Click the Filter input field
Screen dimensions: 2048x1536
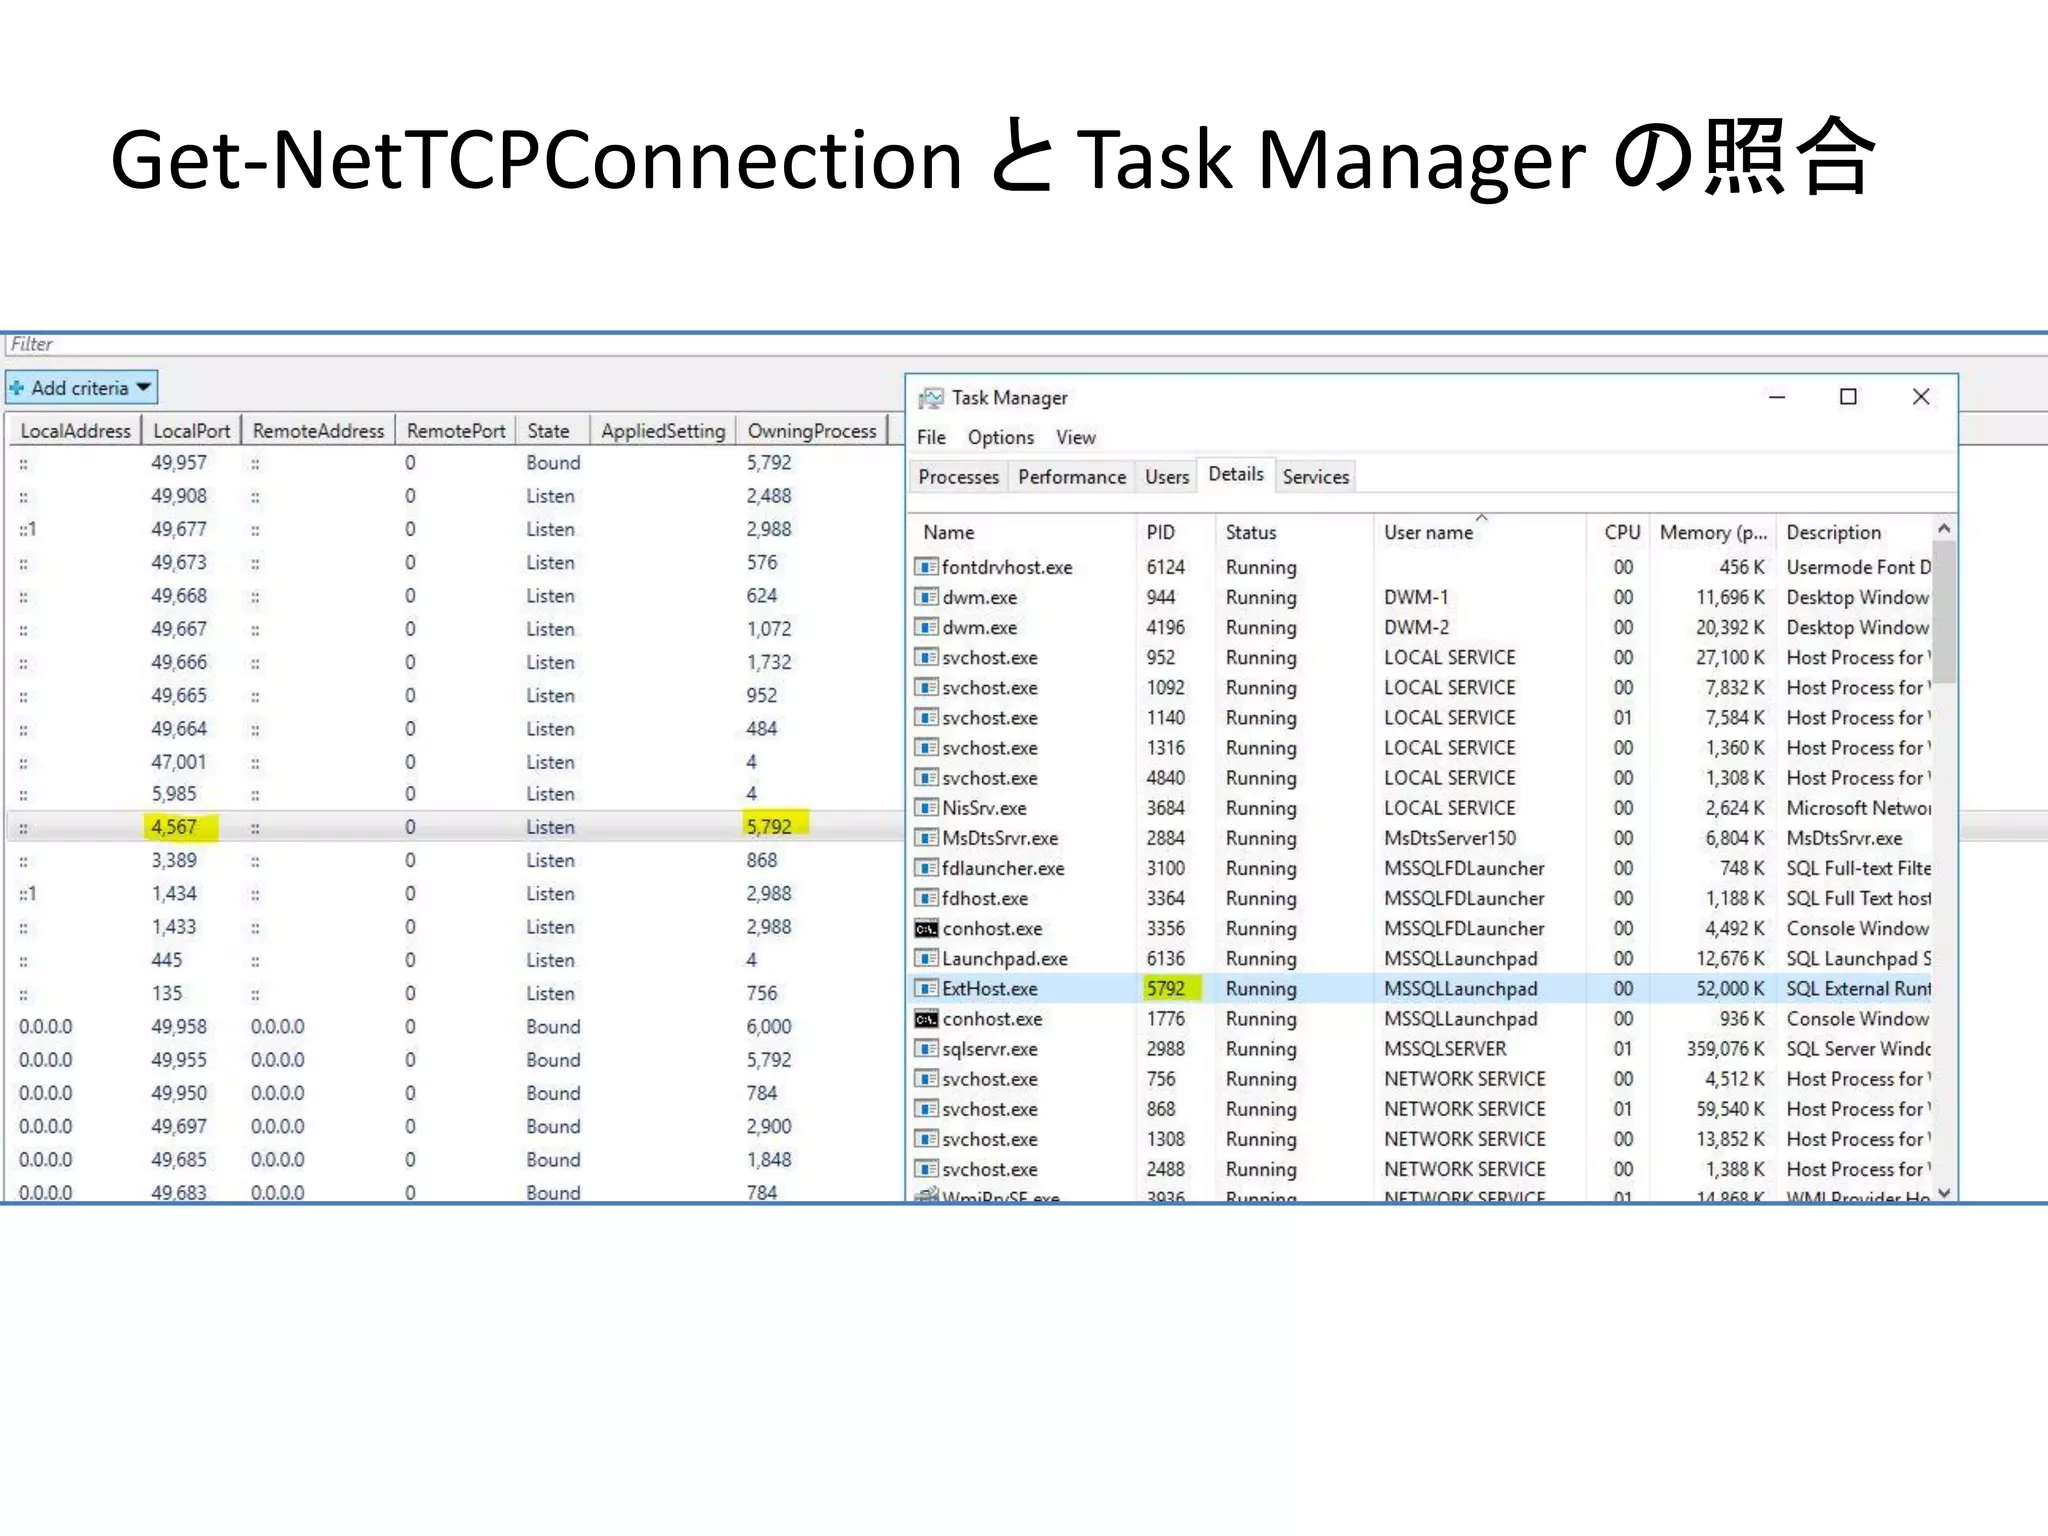(x=1024, y=344)
